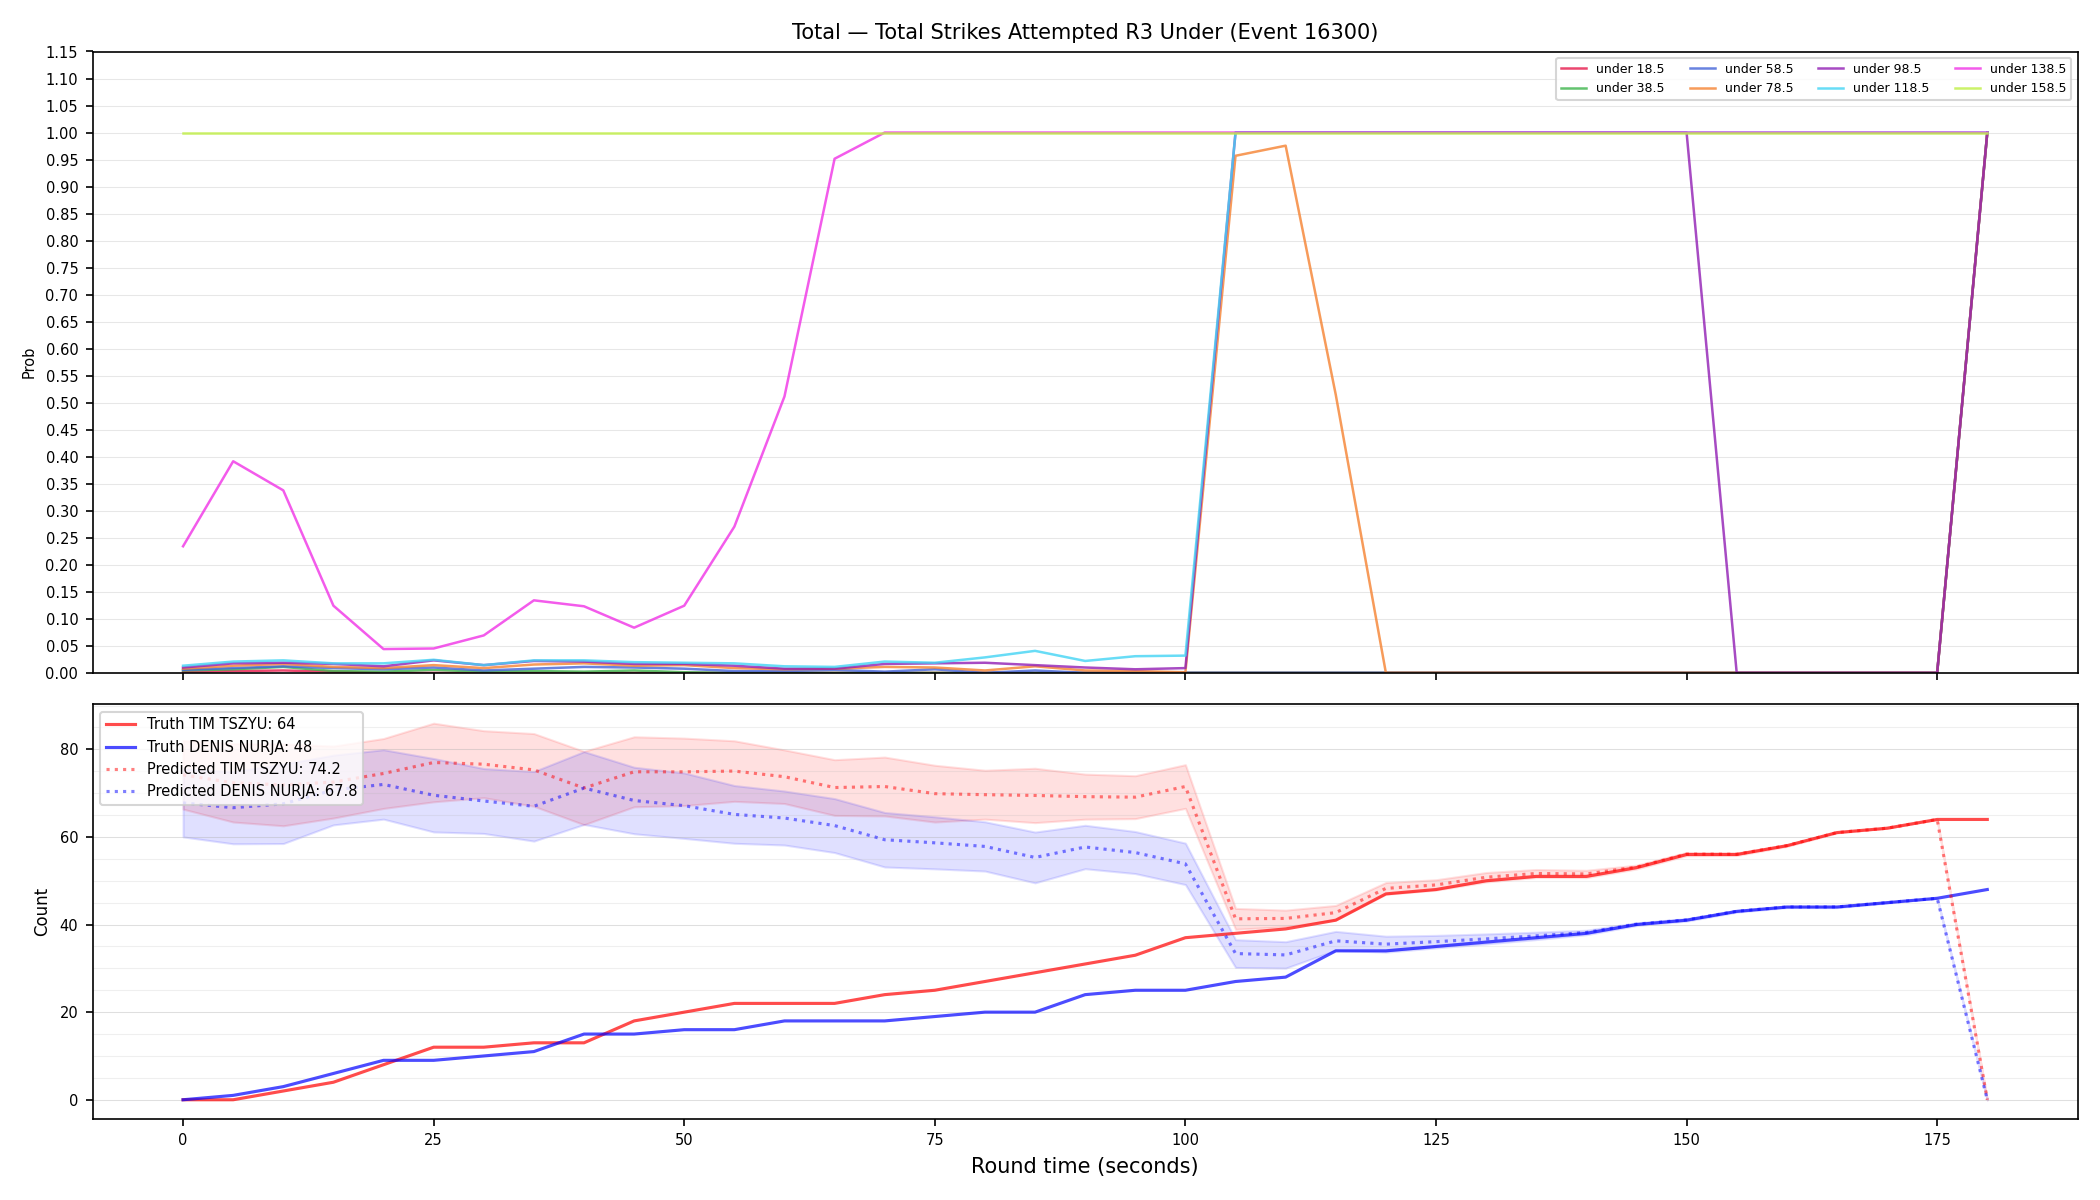
Task: Click the 0.10 tick on the Prob axis
Action: point(62,619)
